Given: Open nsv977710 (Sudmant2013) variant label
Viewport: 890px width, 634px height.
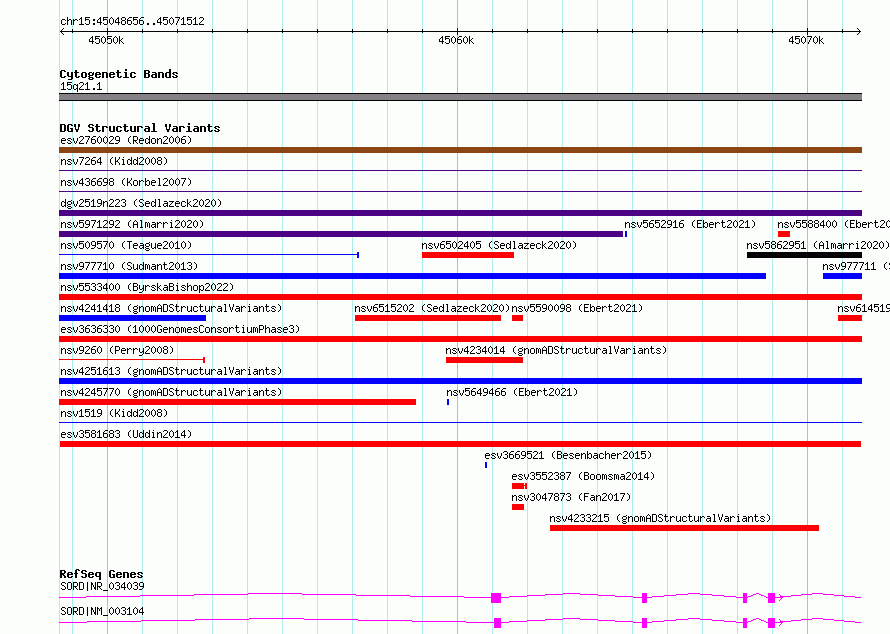Looking at the screenshot, I should tap(129, 266).
